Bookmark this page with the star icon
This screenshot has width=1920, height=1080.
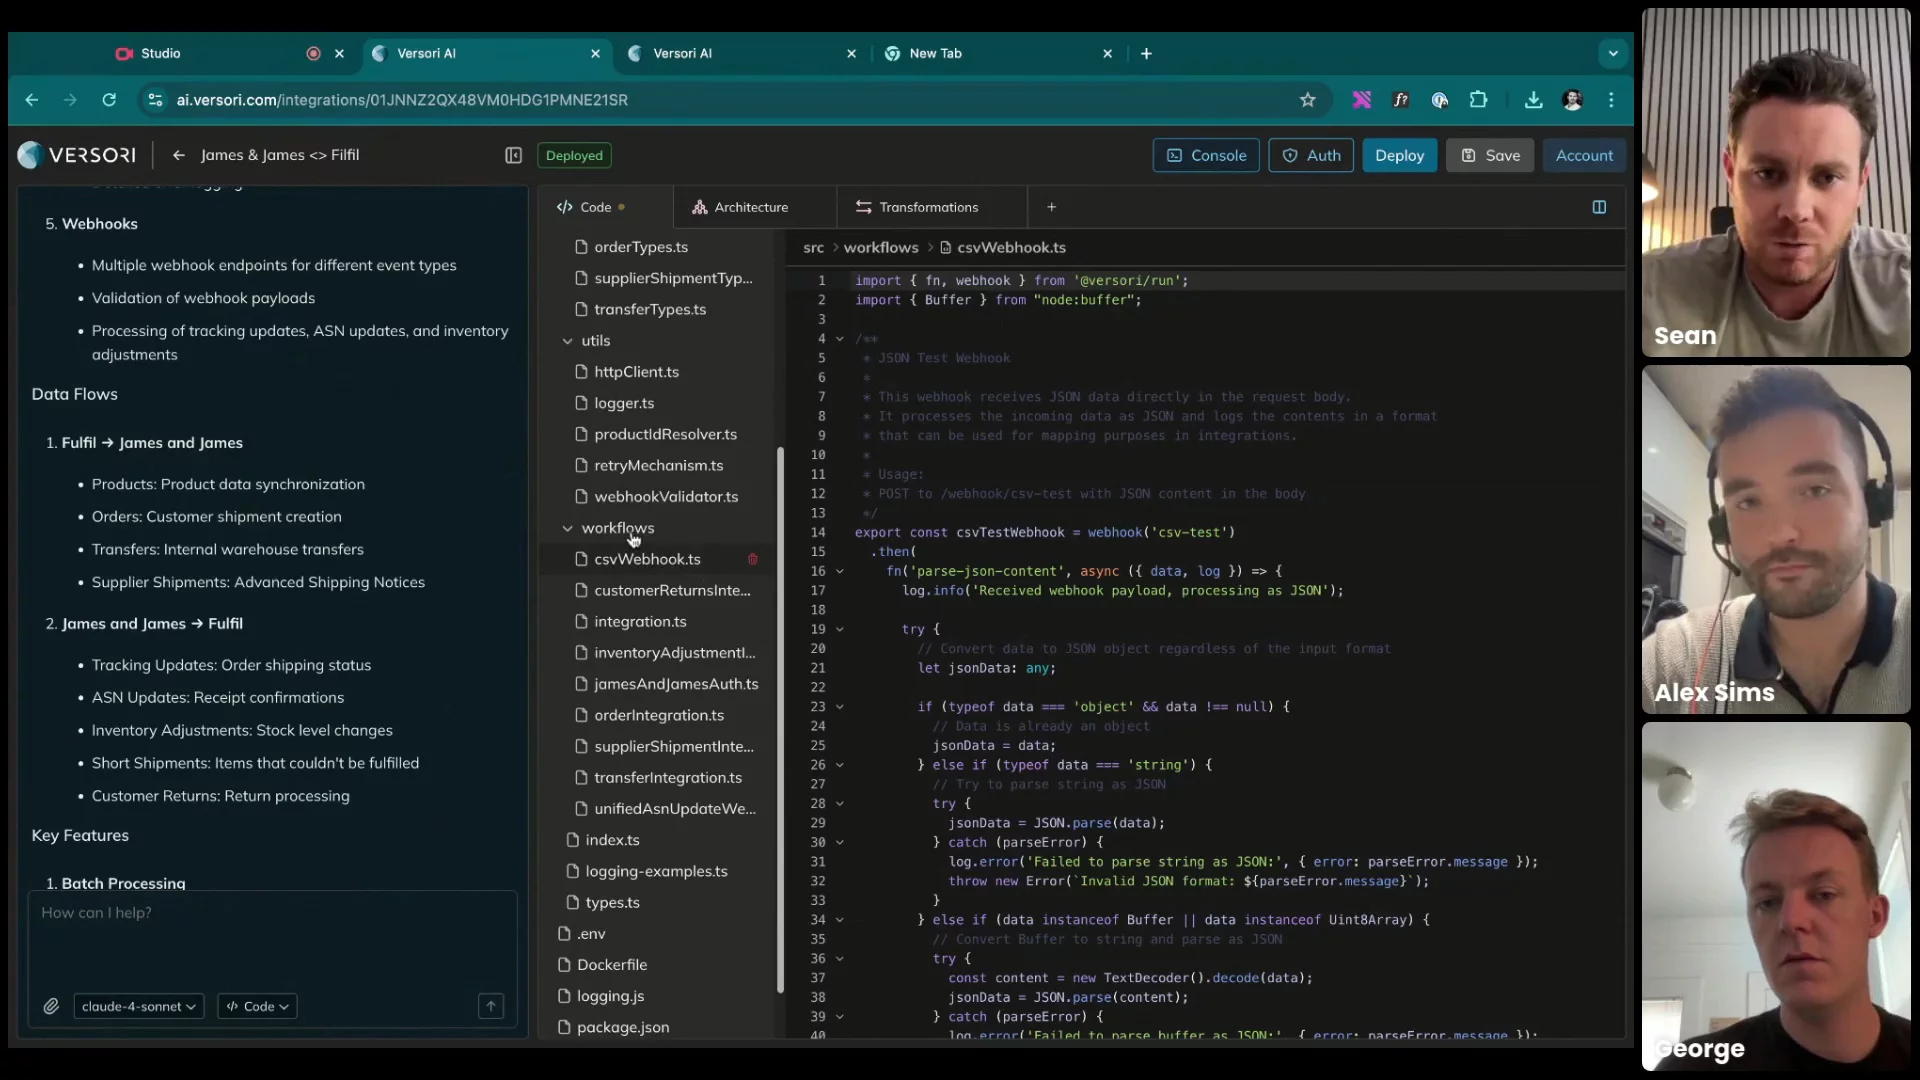pyautogui.click(x=1307, y=100)
